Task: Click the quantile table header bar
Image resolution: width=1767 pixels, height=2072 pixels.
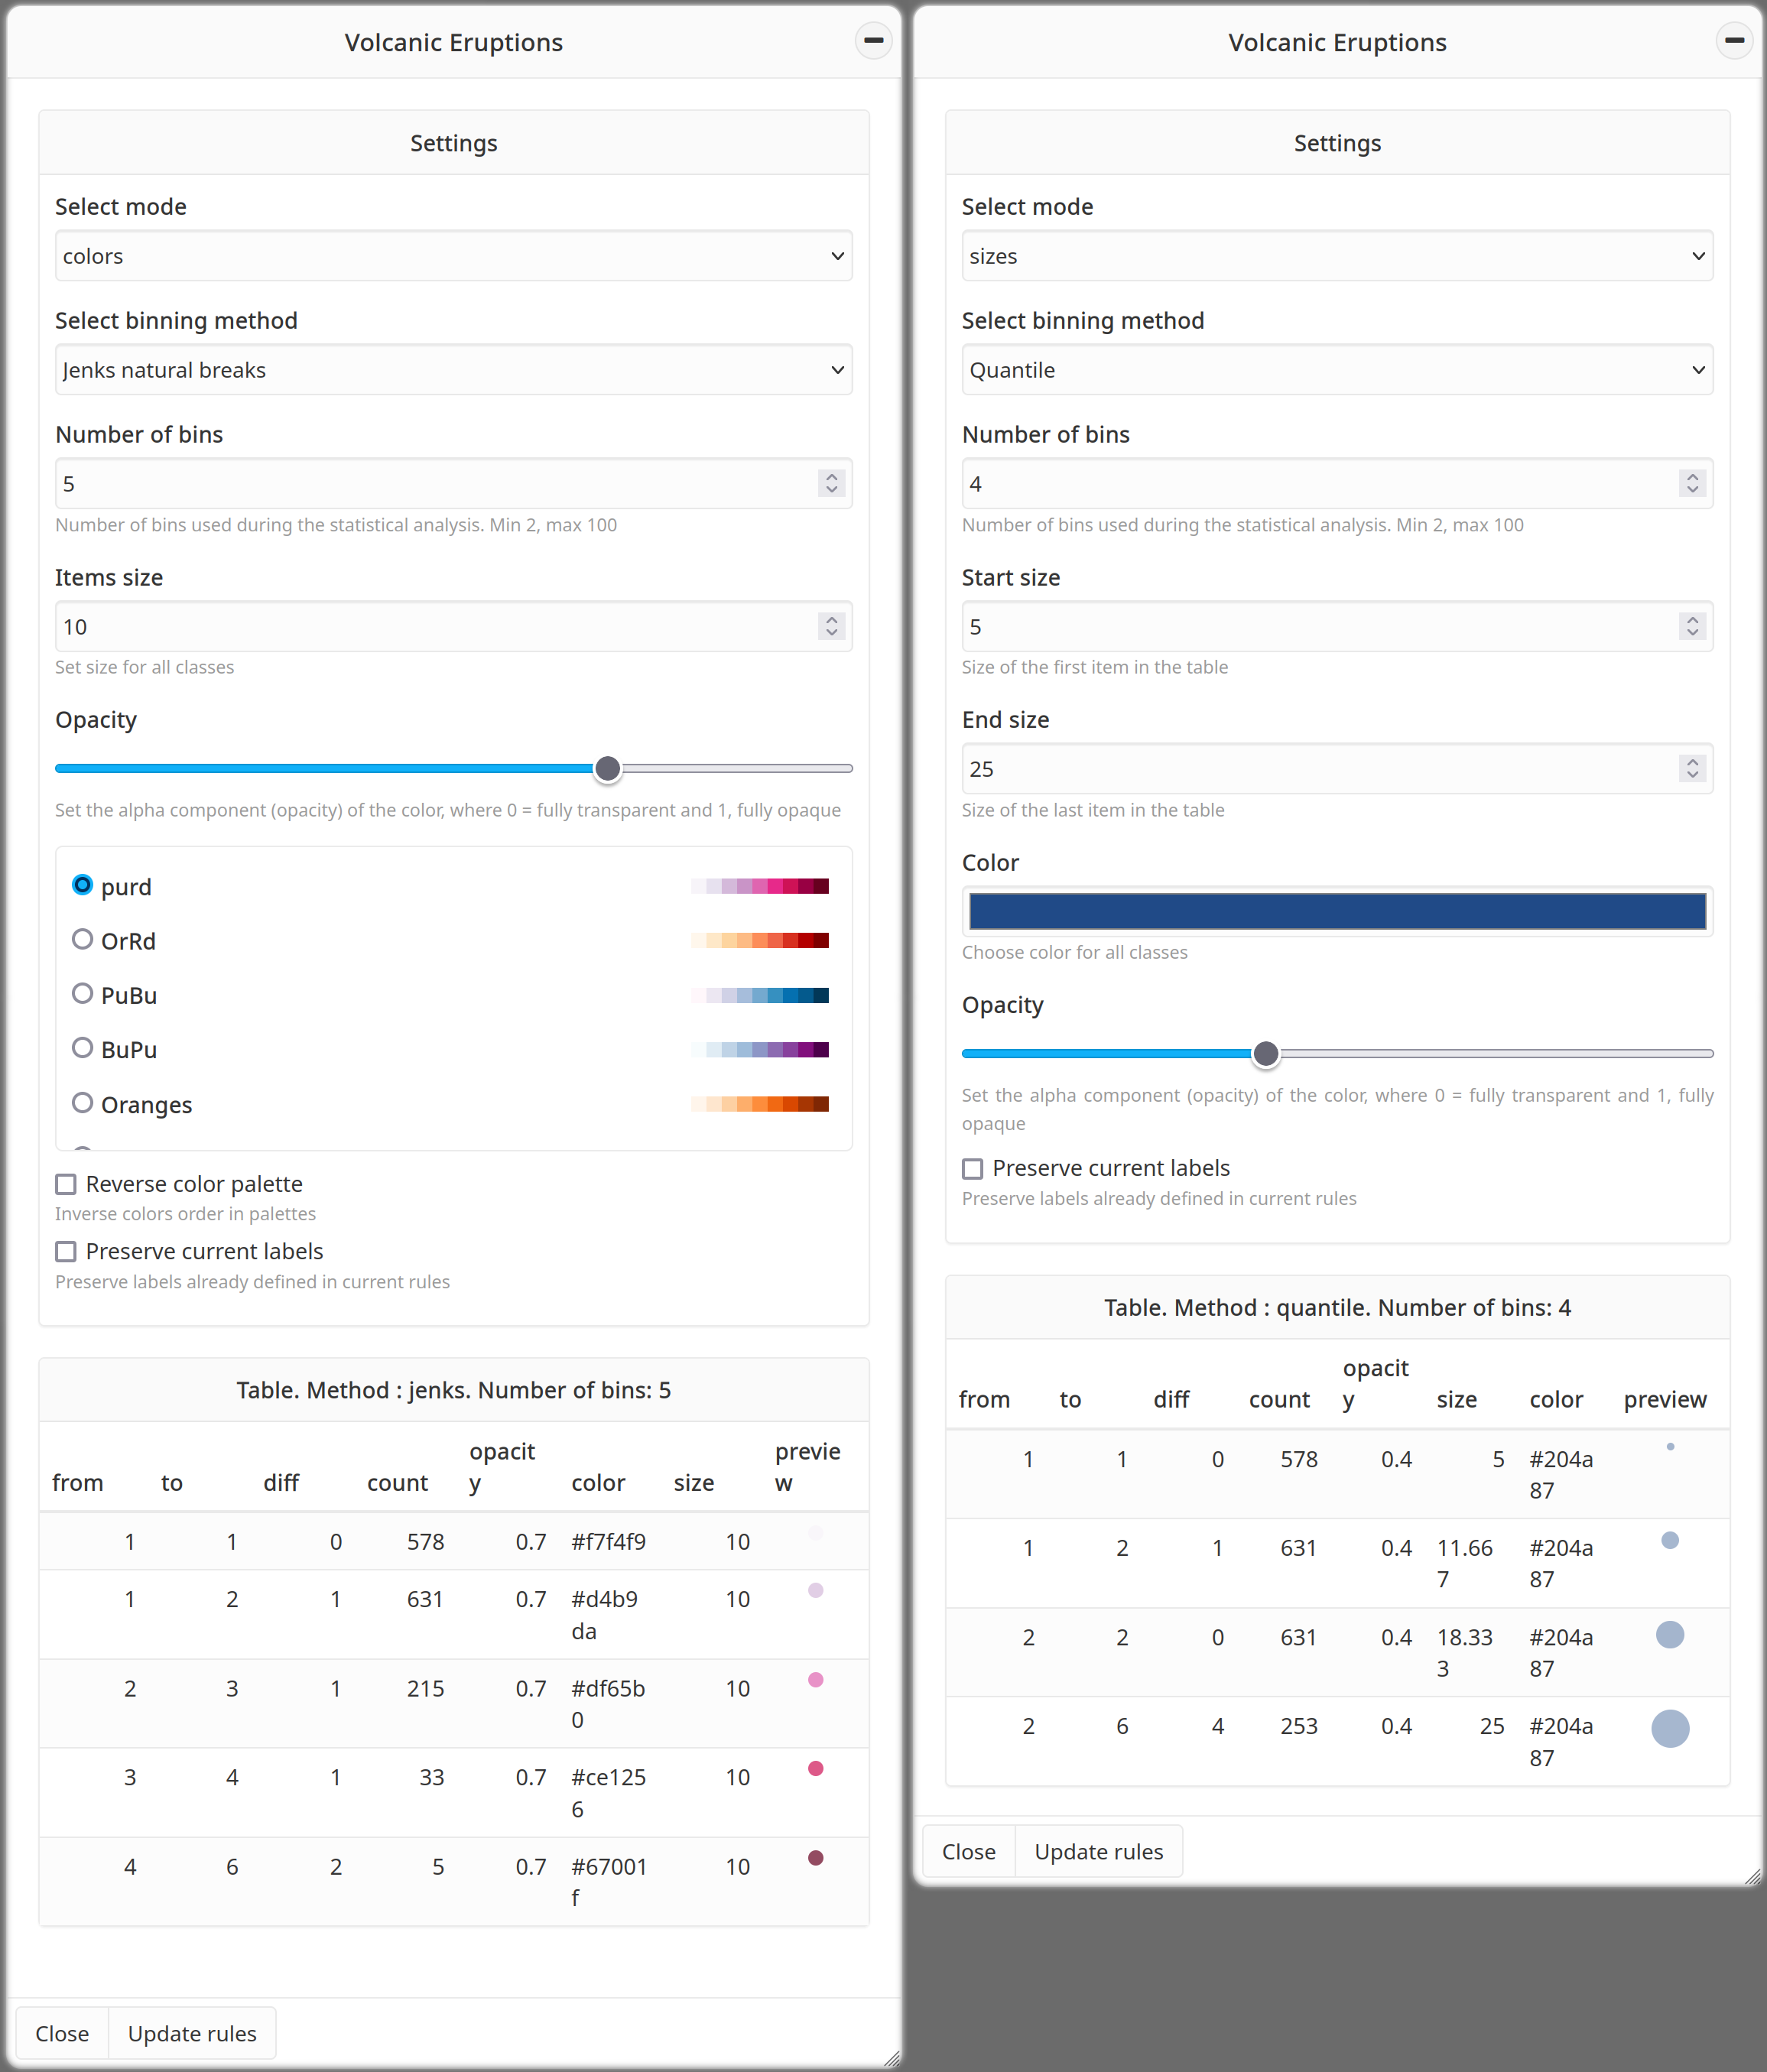Action: 1336,1308
